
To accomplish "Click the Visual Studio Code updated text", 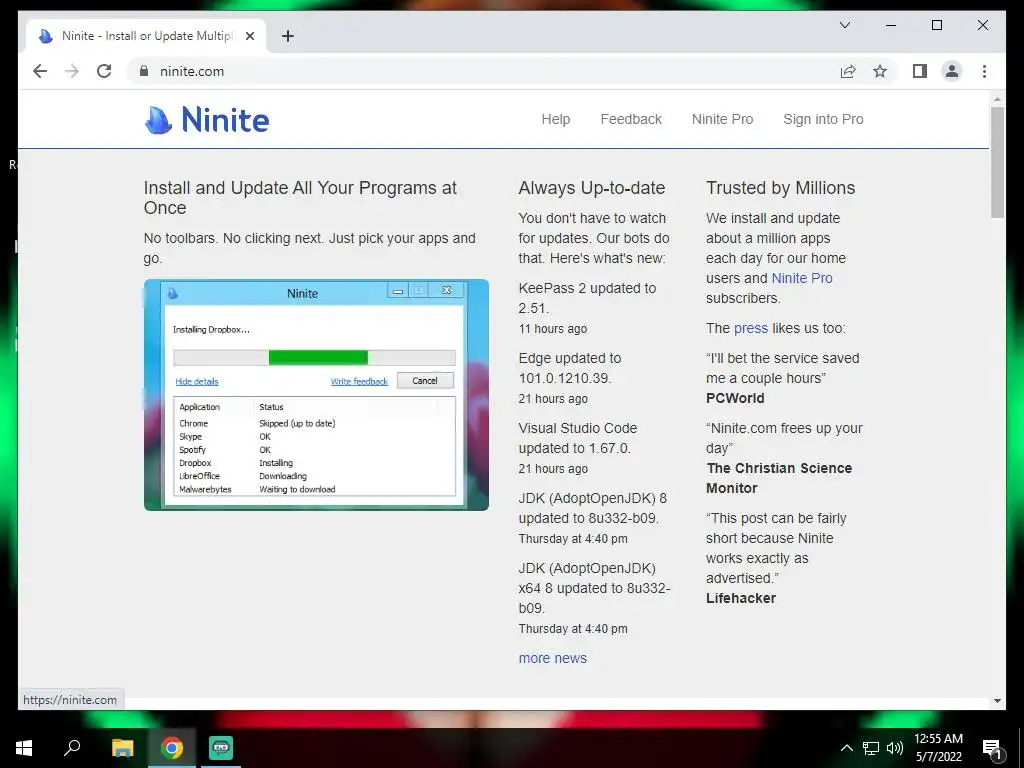I will pyautogui.click(x=577, y=438).
